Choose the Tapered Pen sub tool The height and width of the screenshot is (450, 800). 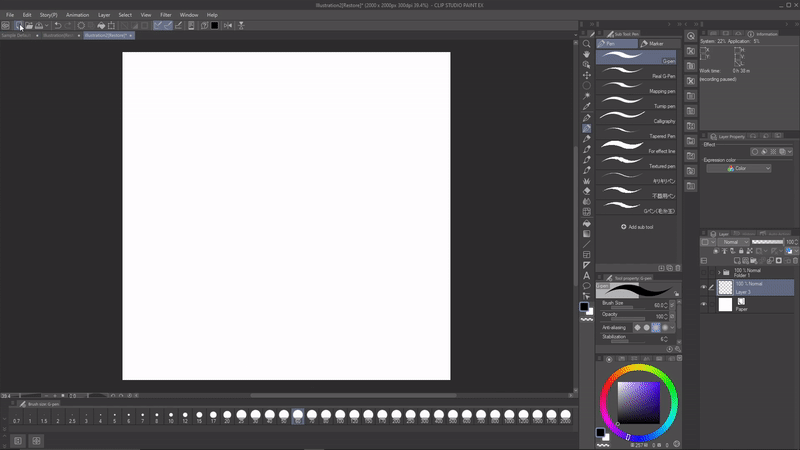click(636, 132)
